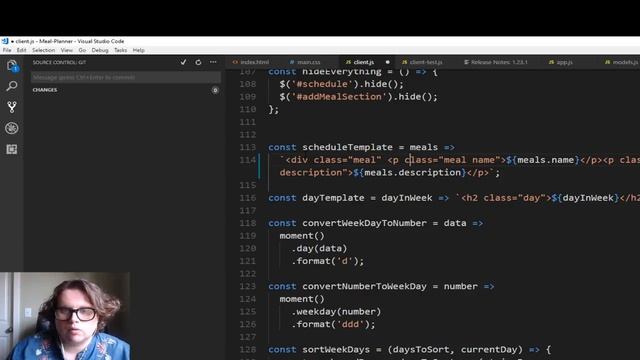The height and width of the screenshot is (360, 640).
Task: Click line number 116 in gutter
Action: point(248,198)
